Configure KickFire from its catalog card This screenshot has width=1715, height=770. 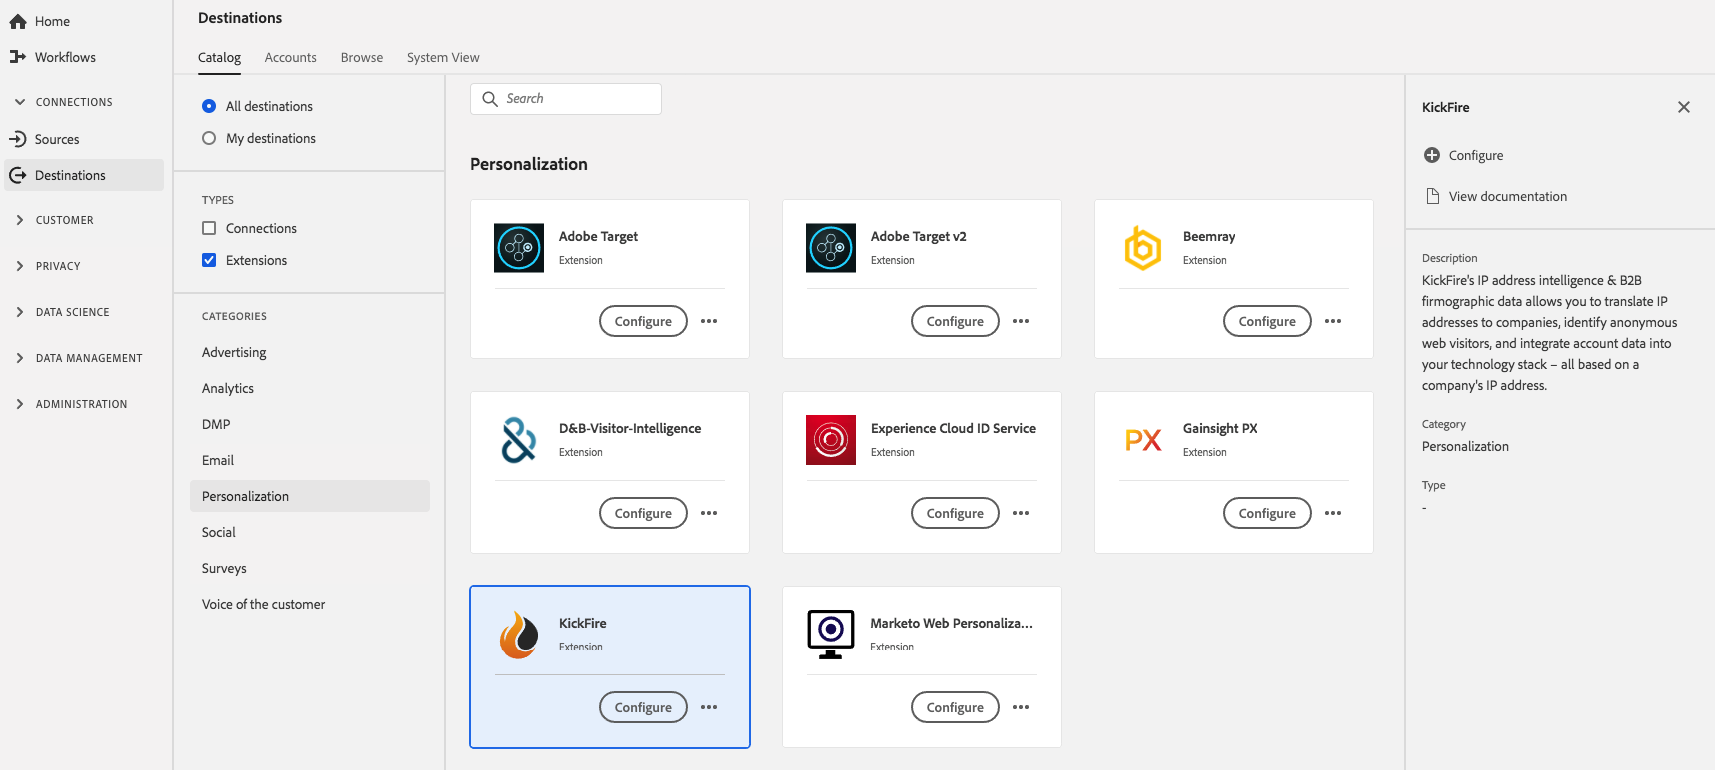643,707
